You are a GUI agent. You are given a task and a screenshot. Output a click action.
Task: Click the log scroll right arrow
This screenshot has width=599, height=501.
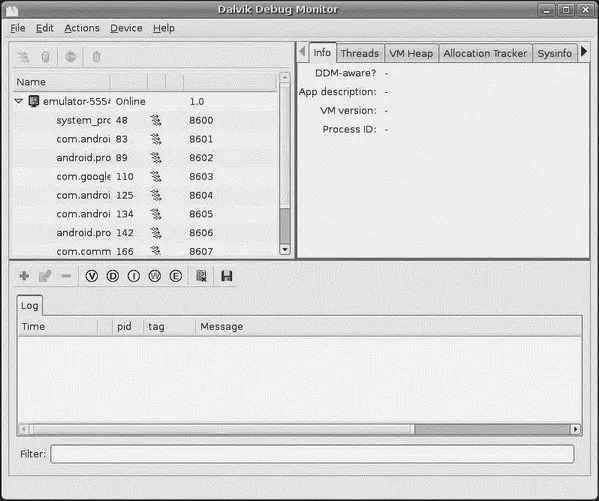point(576,430)
